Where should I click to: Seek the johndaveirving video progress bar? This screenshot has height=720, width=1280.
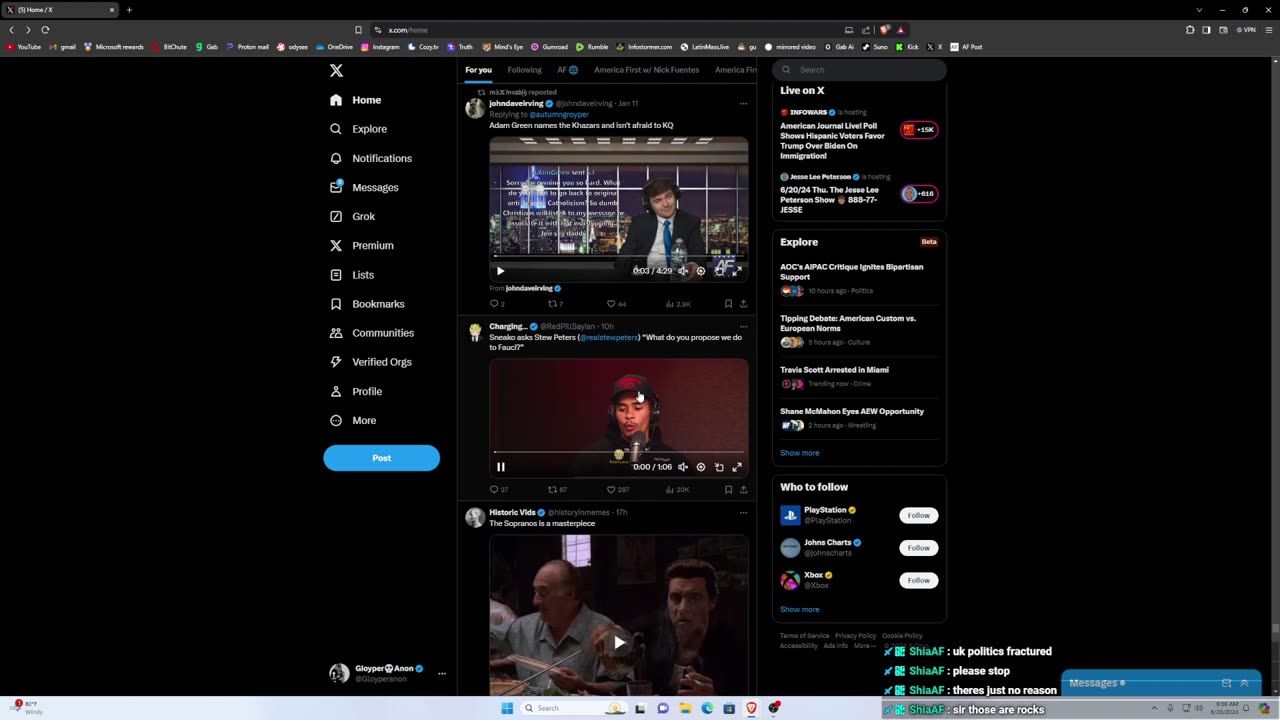tap(618, 256)
